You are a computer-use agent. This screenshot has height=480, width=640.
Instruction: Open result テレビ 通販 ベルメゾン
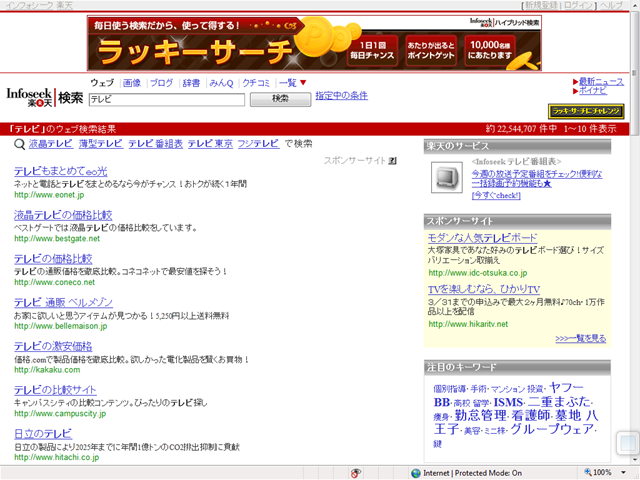63,302
